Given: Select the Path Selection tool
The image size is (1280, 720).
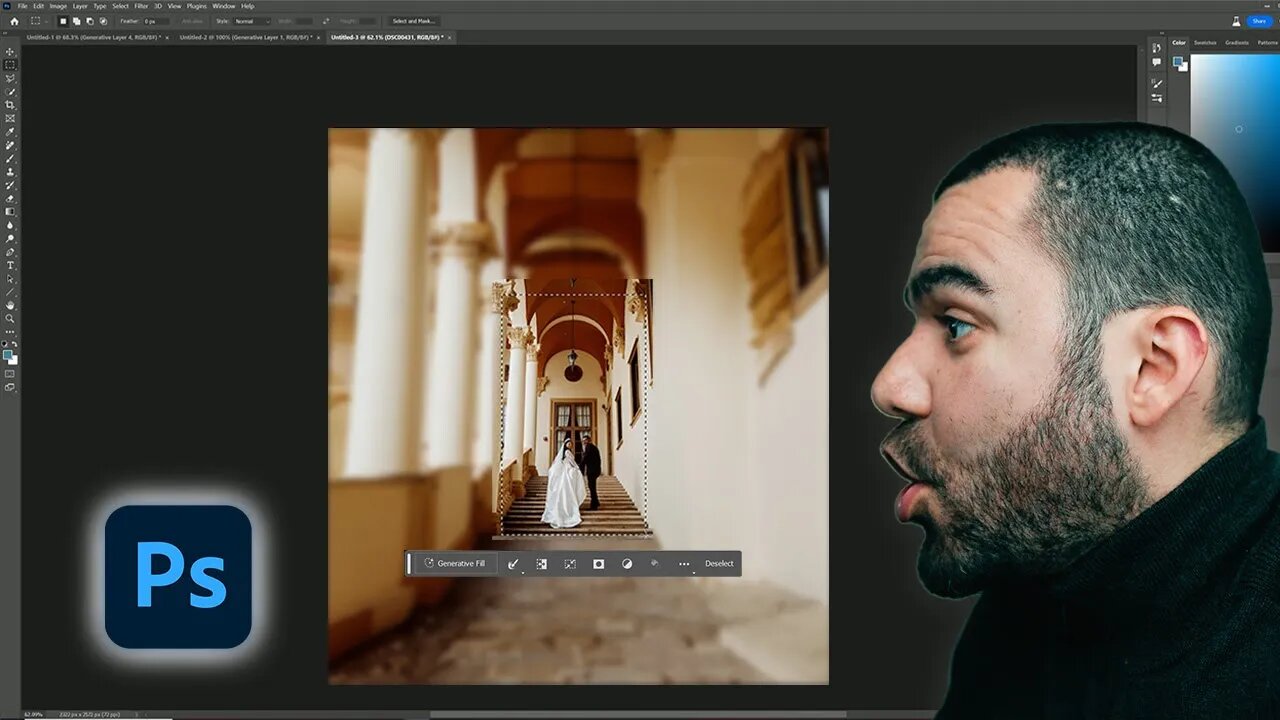Looking at the screenshot, I should (x=11, y=279).
